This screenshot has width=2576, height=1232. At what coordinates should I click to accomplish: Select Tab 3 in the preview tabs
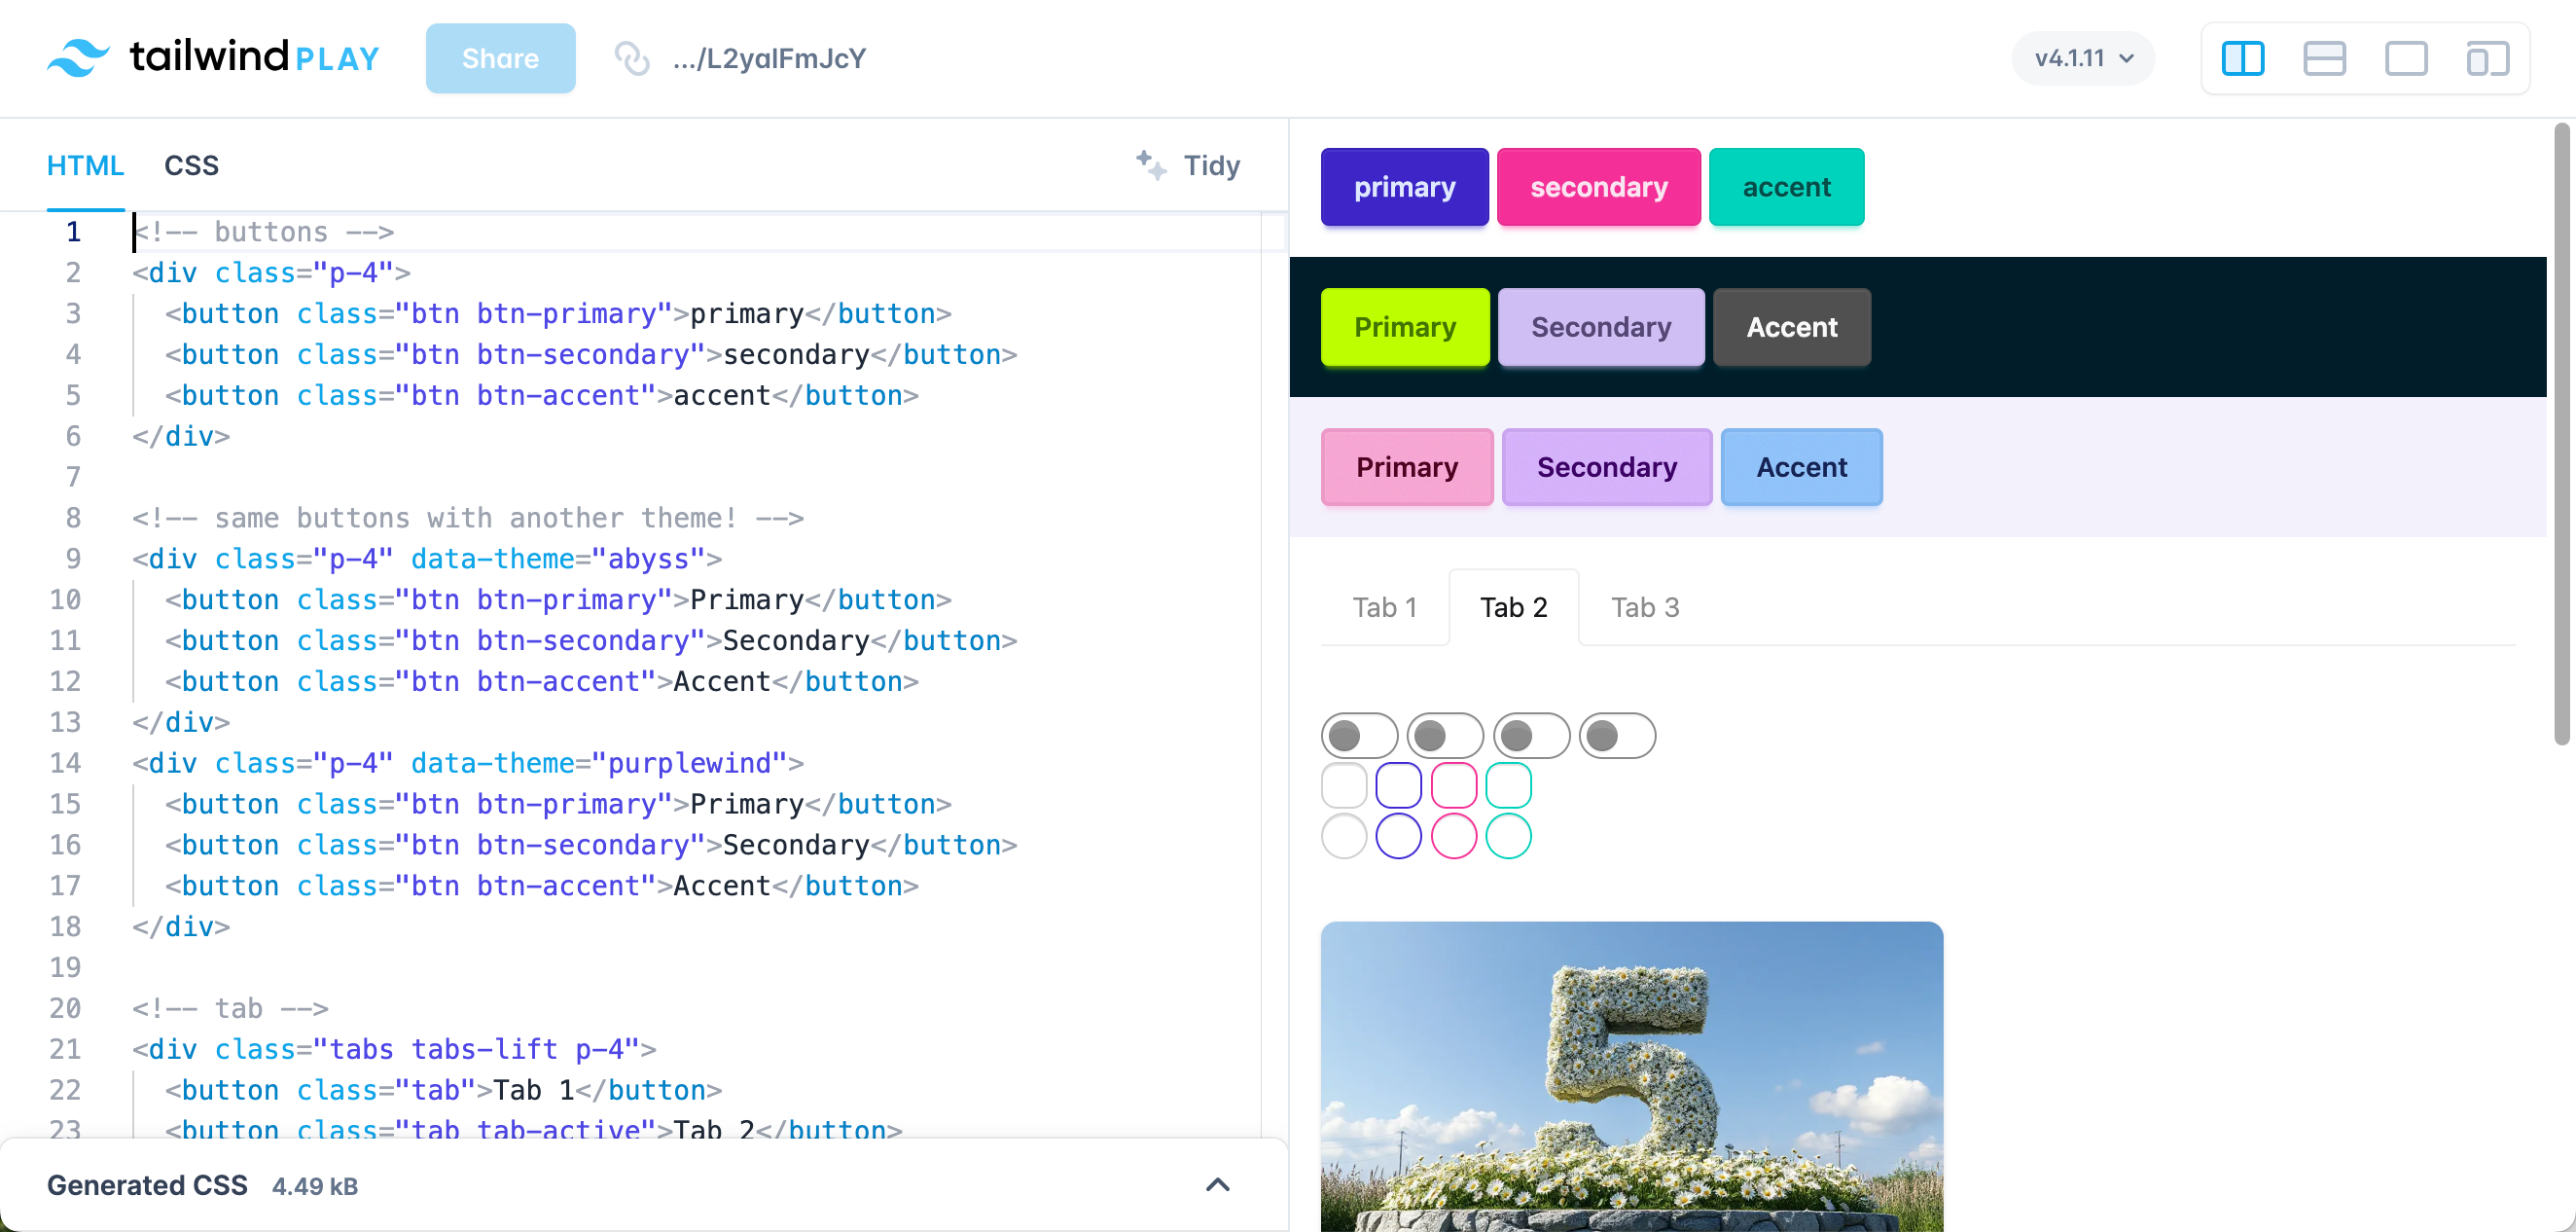(x=1644, y=606)
